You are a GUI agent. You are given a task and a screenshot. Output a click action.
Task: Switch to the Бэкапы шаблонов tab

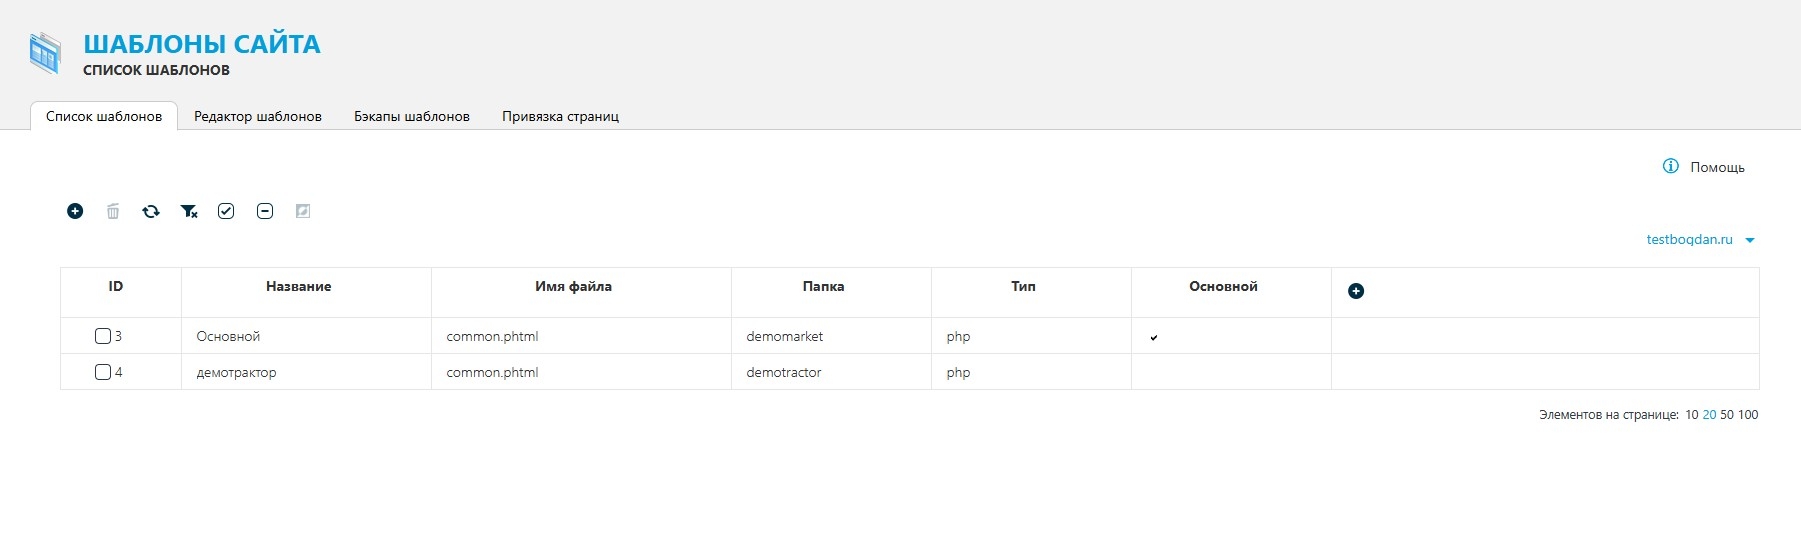click(412, 116)
